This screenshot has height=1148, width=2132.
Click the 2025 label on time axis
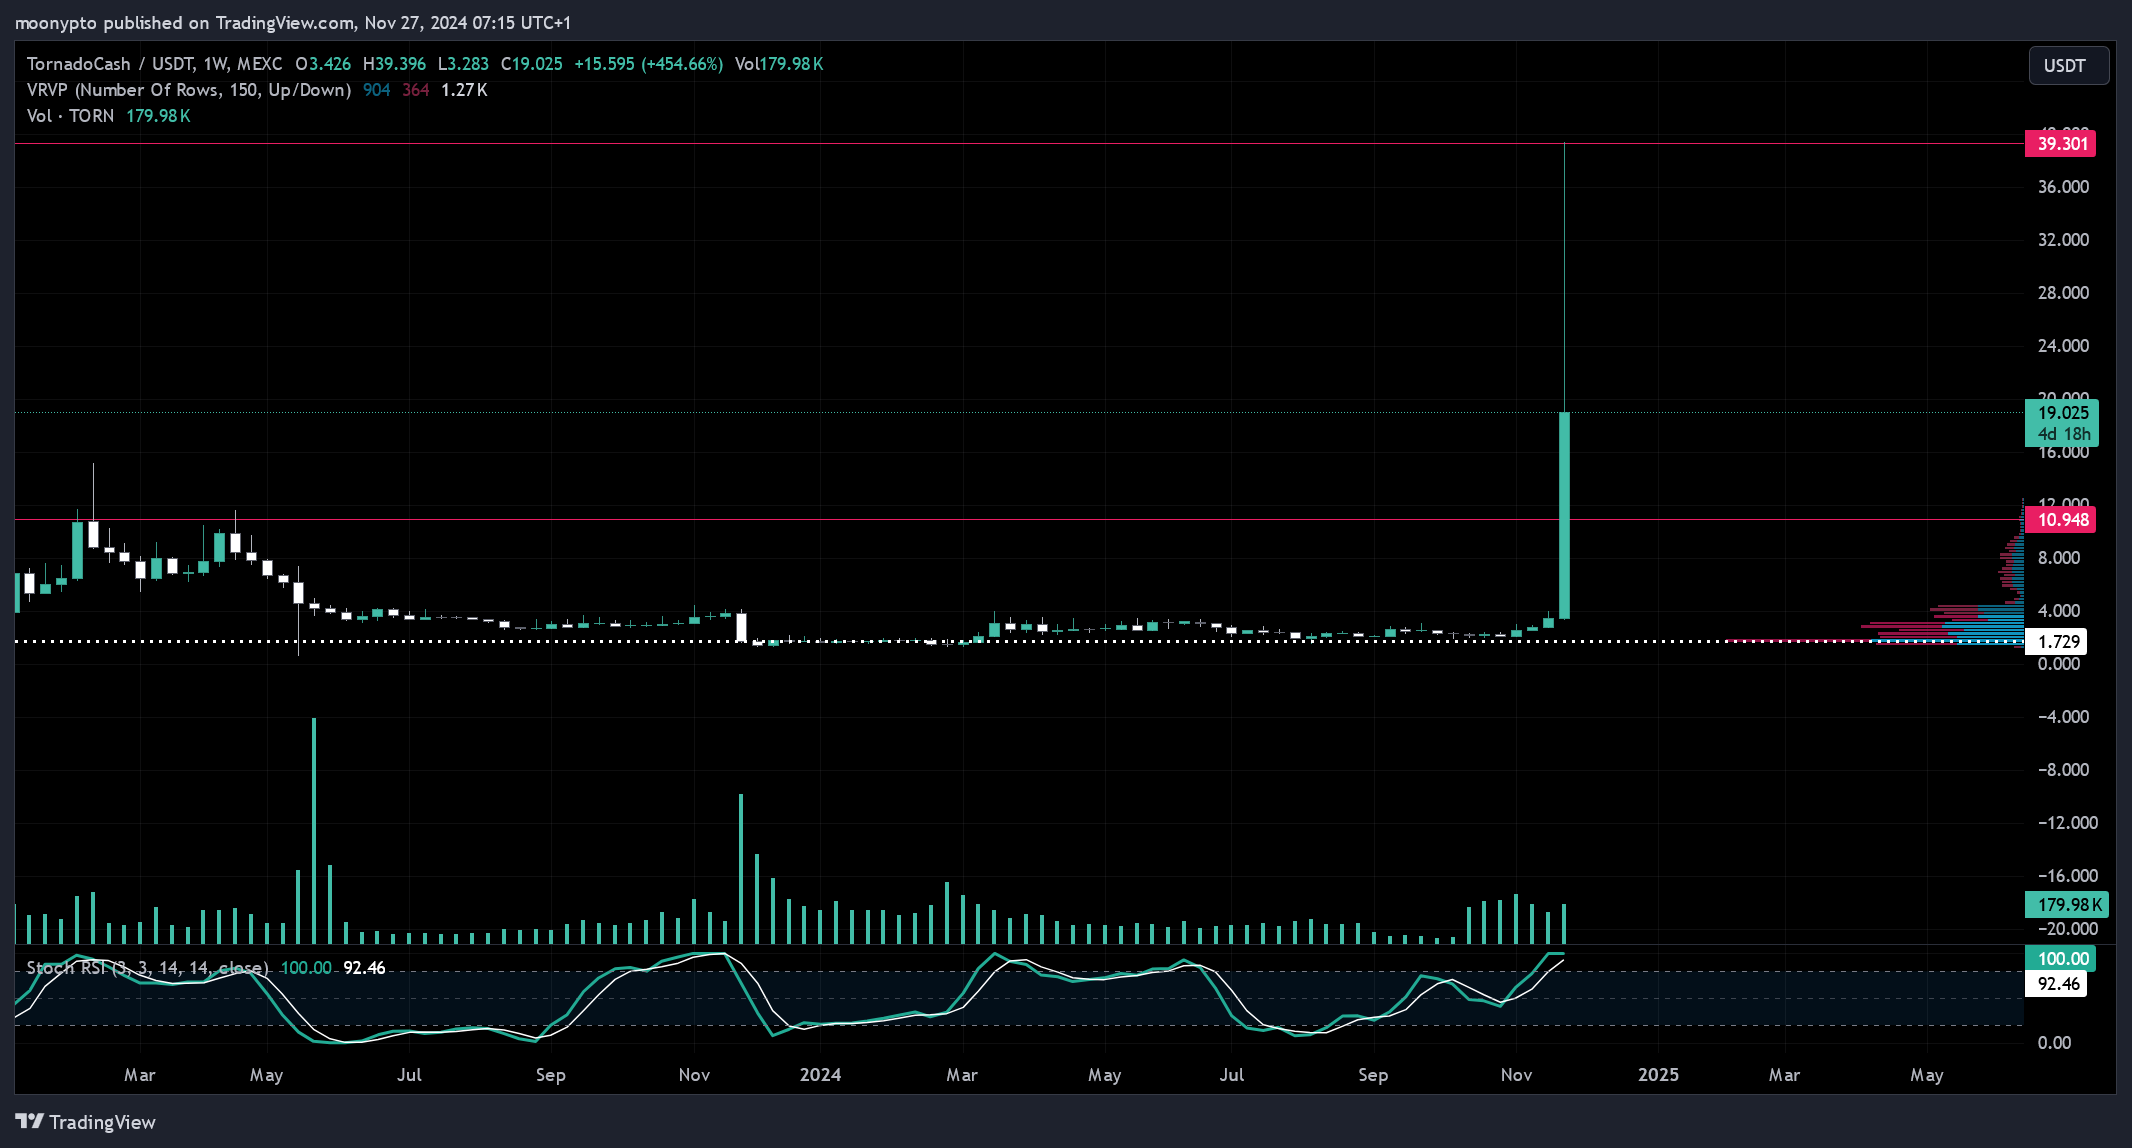click(x=1658, y=1075)
